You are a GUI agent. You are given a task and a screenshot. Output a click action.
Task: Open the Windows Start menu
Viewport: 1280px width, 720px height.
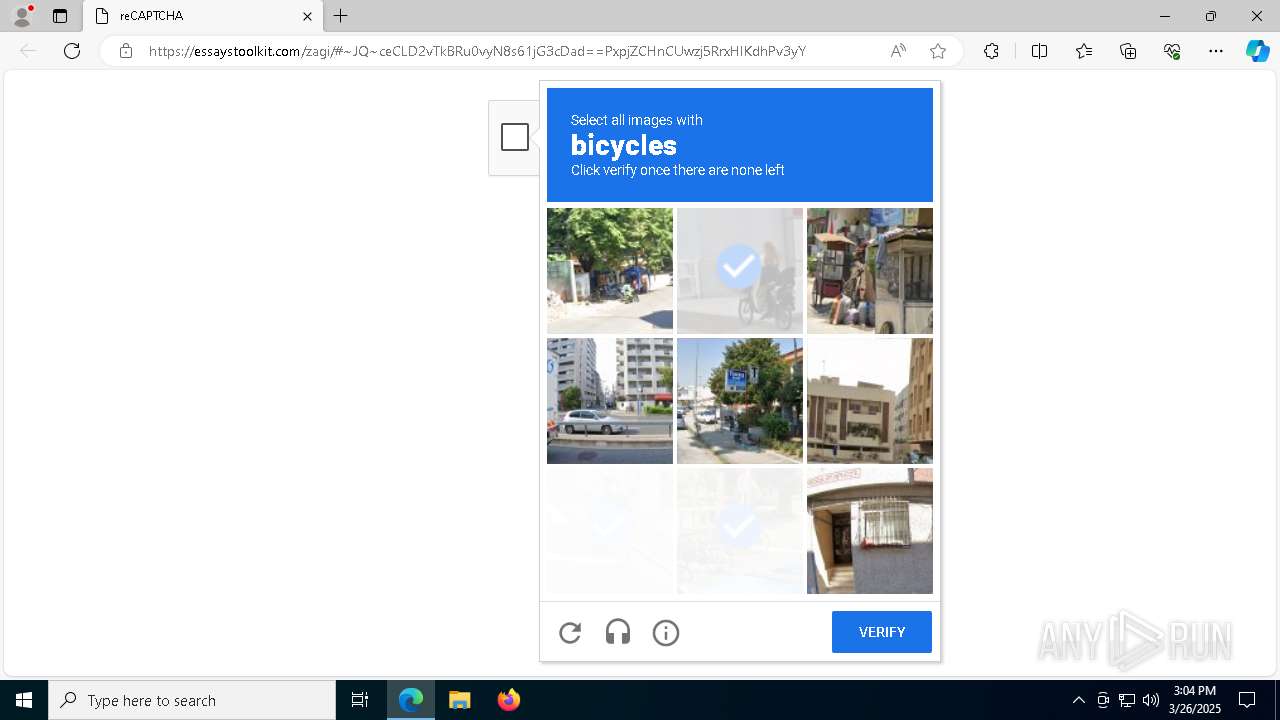(24, 700)
